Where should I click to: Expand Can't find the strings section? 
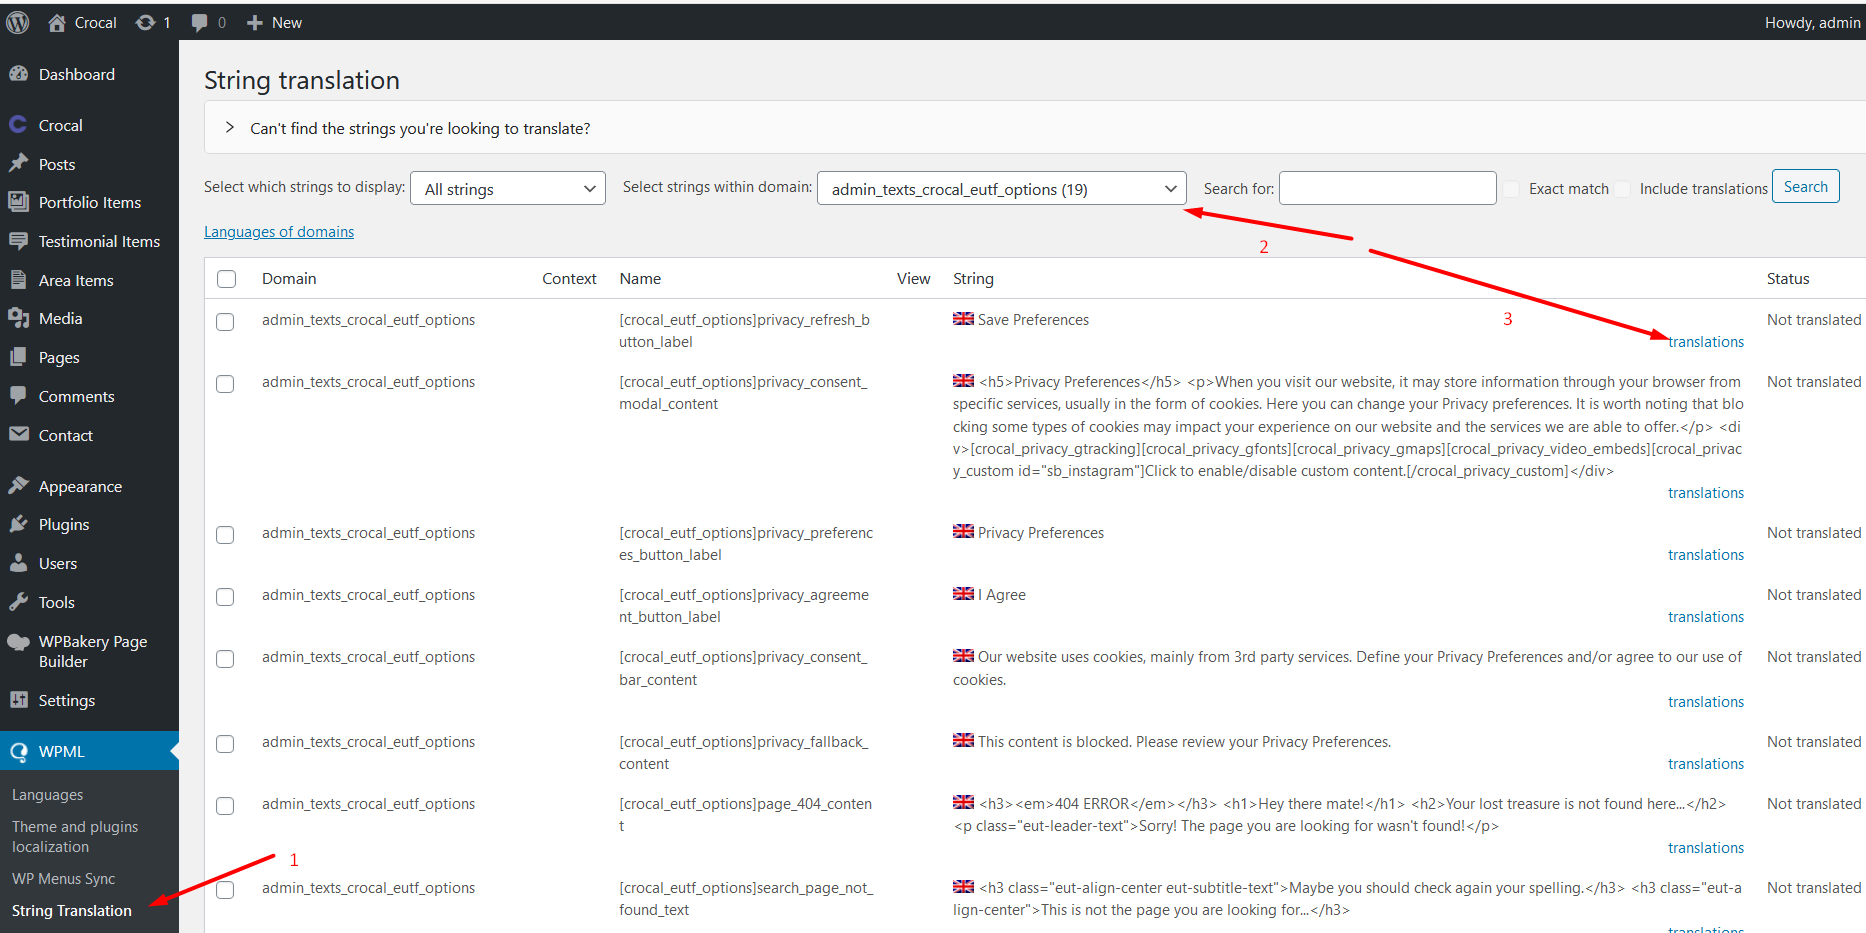click(230, 128)
